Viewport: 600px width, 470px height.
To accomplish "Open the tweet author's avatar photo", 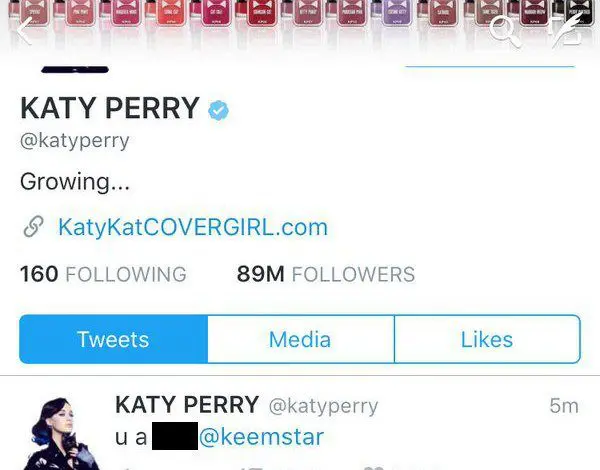I will (x=61, y=433).
